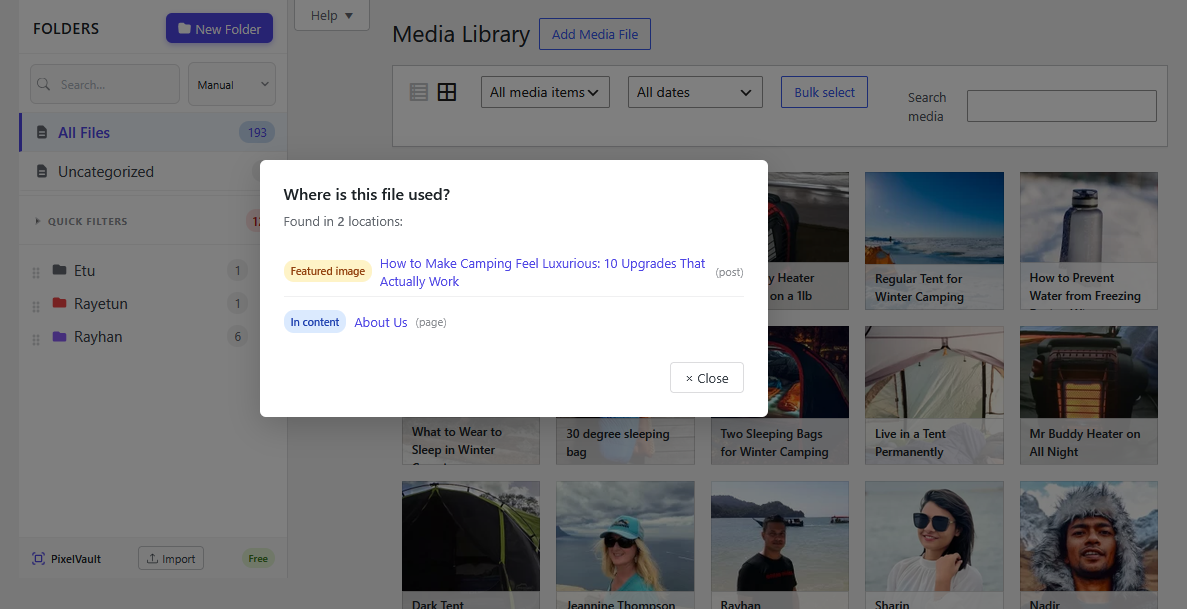Screen dimensions: 1187x609
Task: Open the Manual sort dropdown
Action: pos(232,84)
